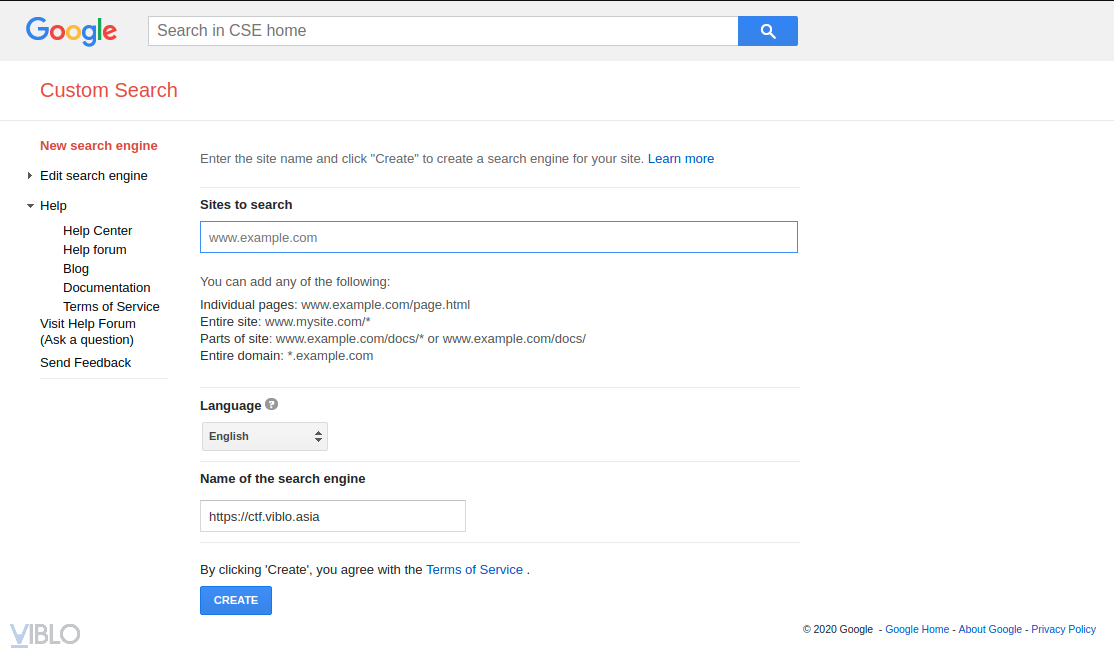Open the Language dropdown
This screenshot has width=1114, height=658.
coord(265,436)
